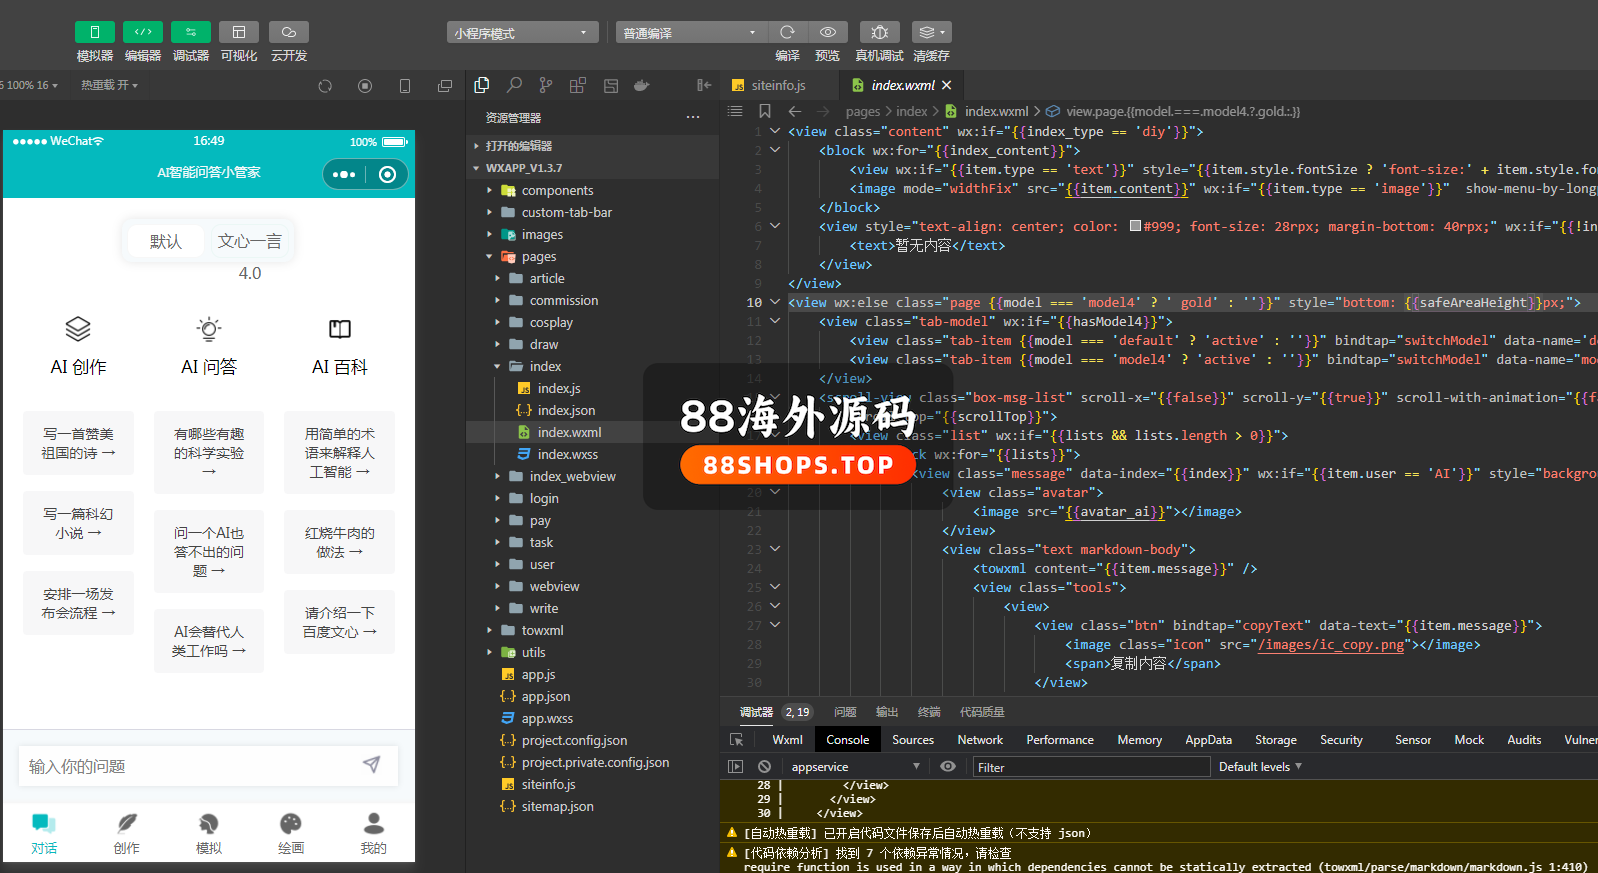Switch to the Network tab
This screenshot has width=1598, height=873.
[979, 740]
